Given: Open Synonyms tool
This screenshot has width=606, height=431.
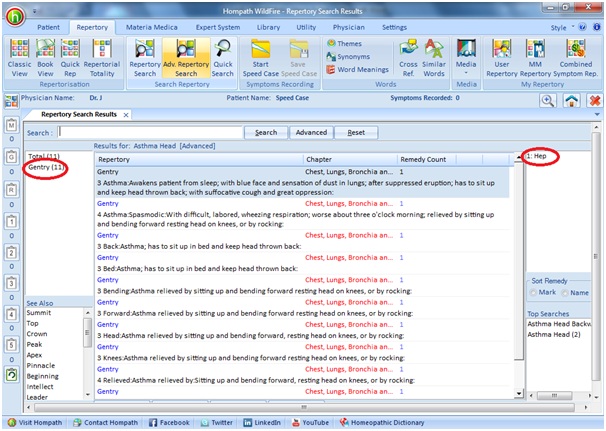Looking at the screenshot, I should point(348,56).
